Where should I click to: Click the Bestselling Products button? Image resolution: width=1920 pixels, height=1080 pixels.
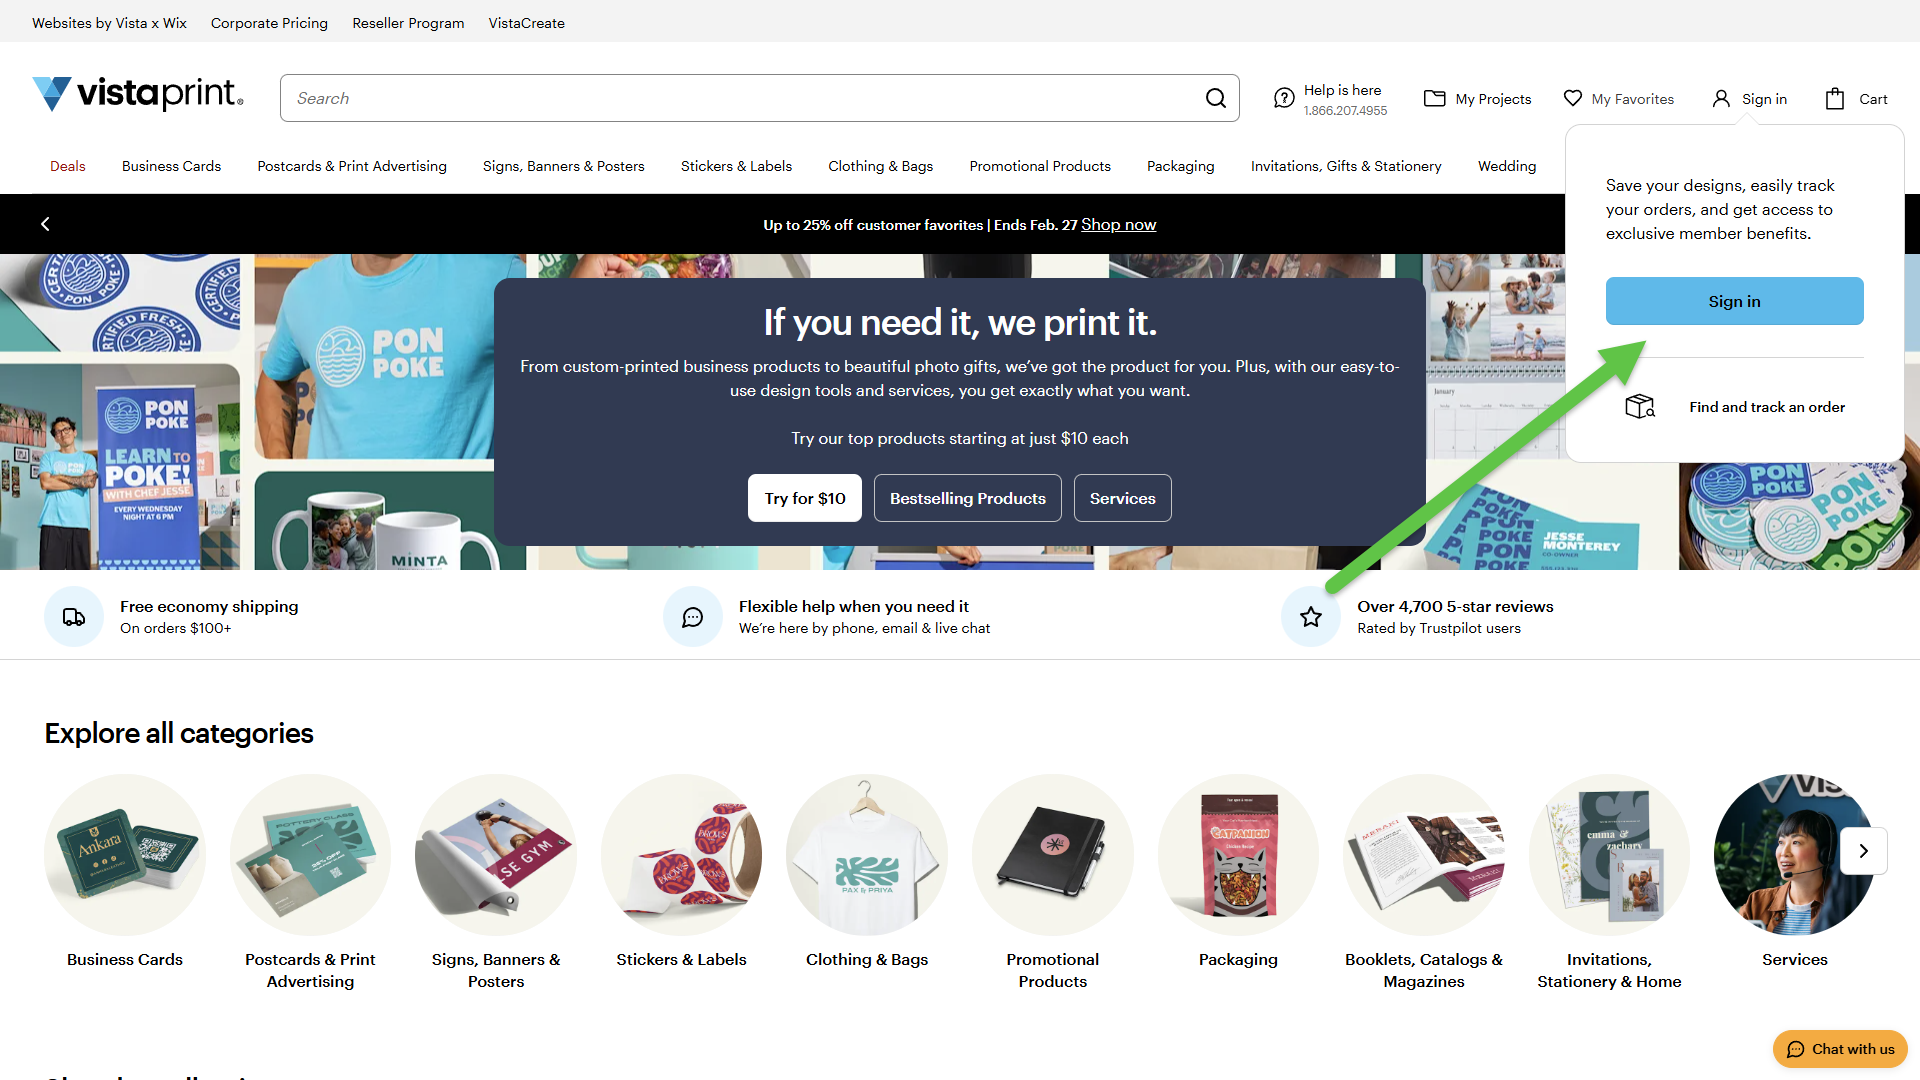(x=968, y=498)
